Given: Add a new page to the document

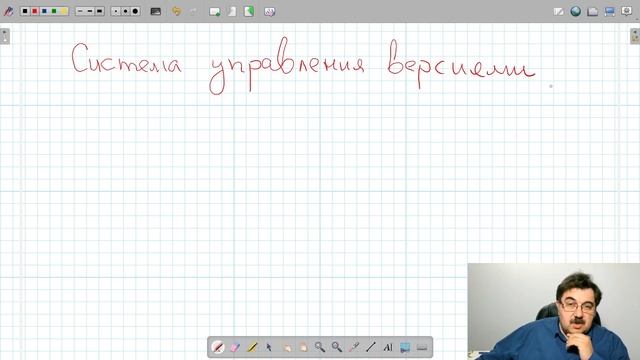Looking at the screenshot, I should (215, 11).
